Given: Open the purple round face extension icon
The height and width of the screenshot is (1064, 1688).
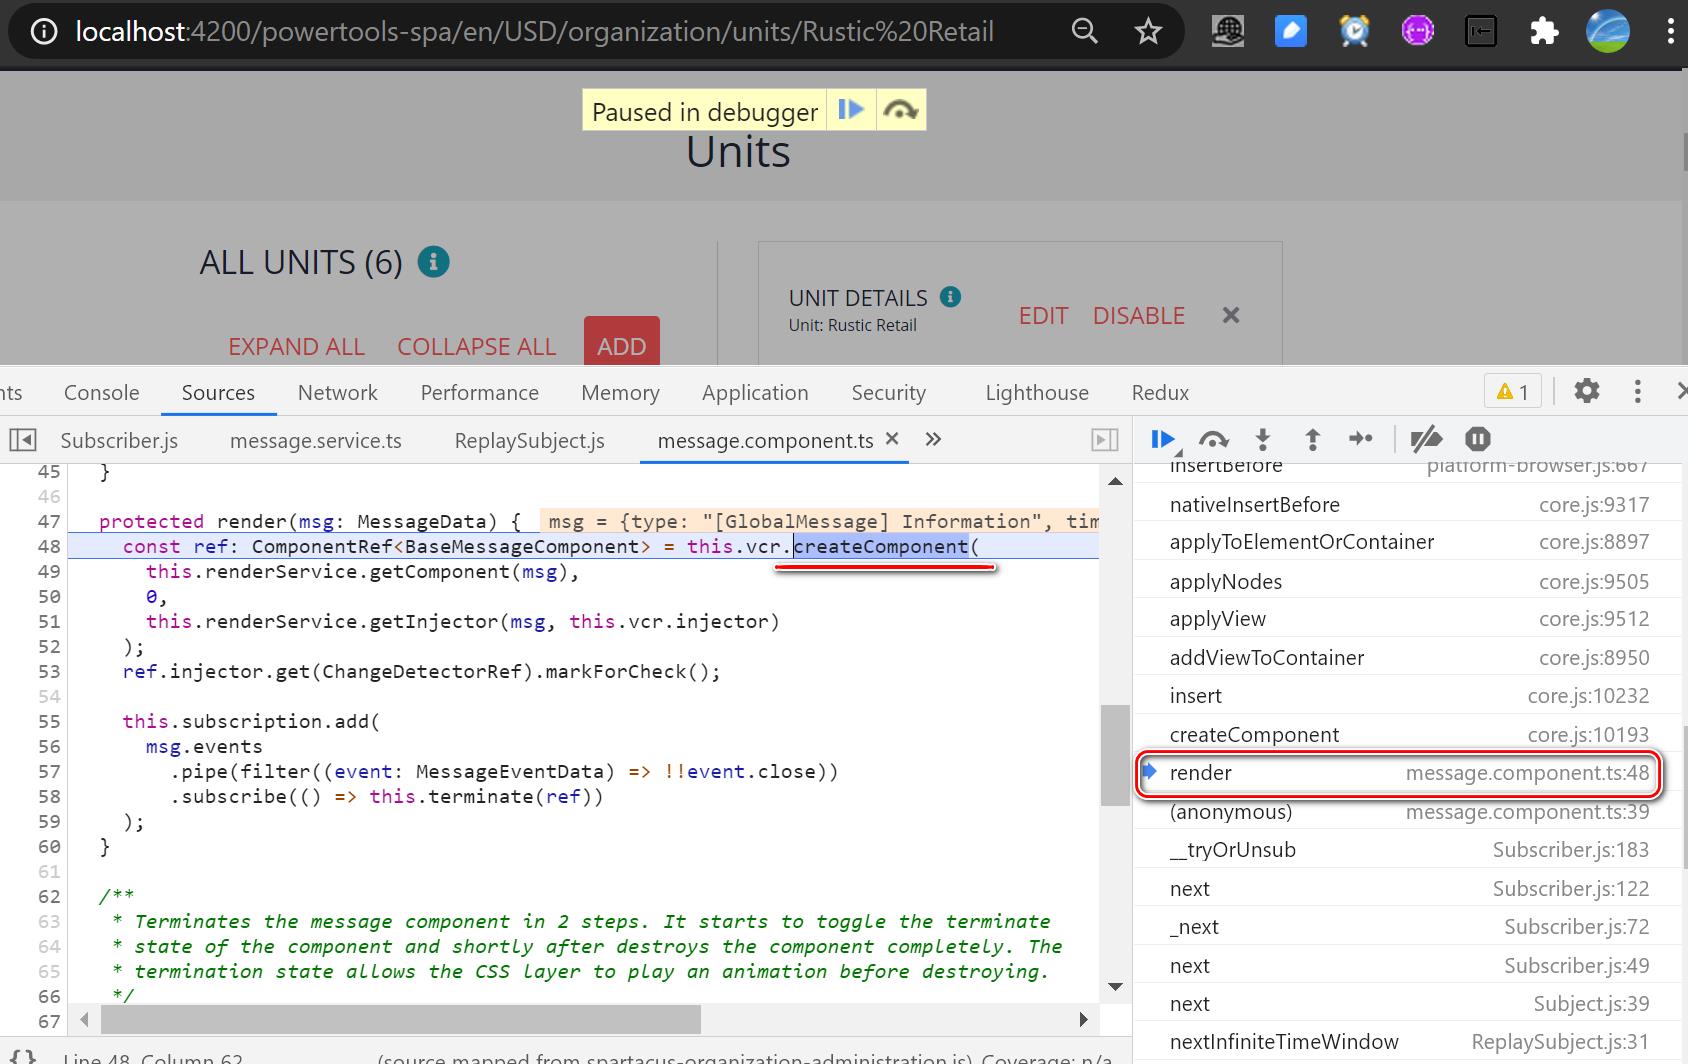Looking at the screenshot, I should pyautogui.click(x=1417, y=32).
